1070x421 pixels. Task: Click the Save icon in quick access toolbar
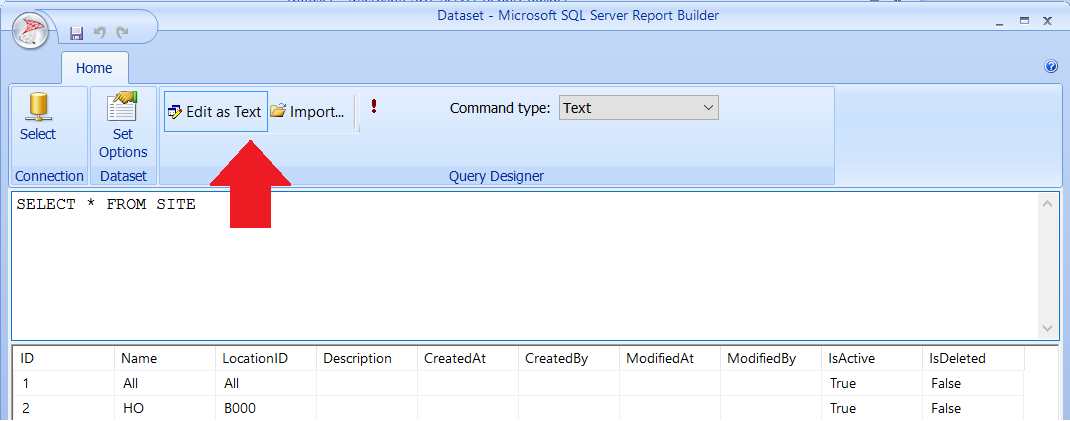(x=77, y=33)
